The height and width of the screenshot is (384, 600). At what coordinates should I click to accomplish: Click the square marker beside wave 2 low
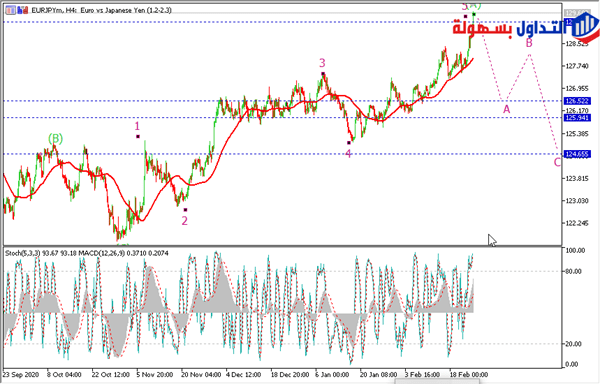point(186,210)
